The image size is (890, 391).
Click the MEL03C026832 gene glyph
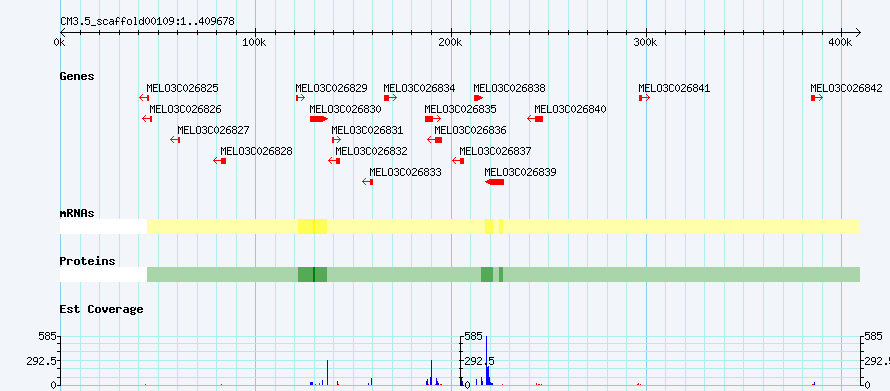tap(334, 161)
